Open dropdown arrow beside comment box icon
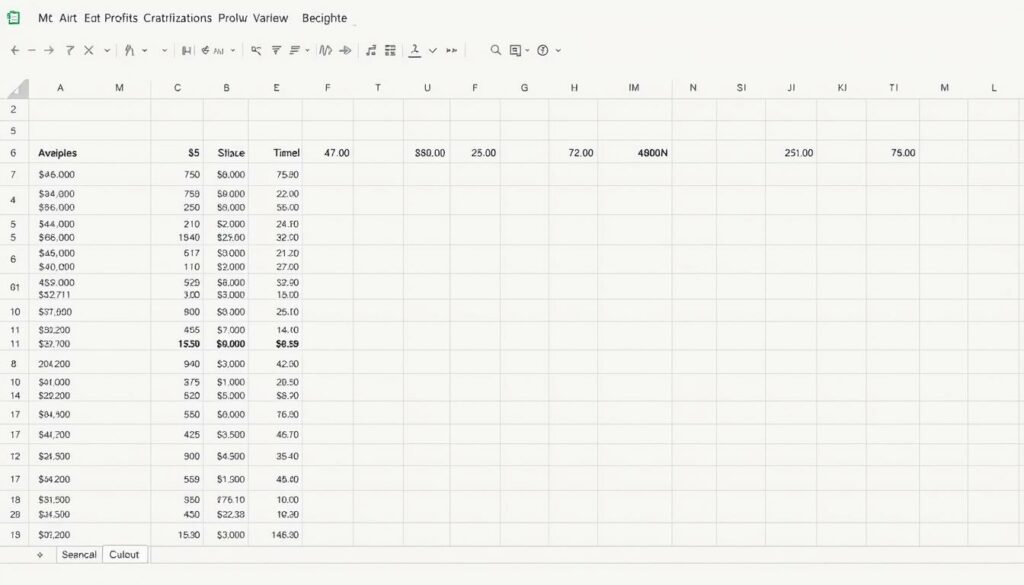Viewport: 1024px width, 585px height. (527, 50)
